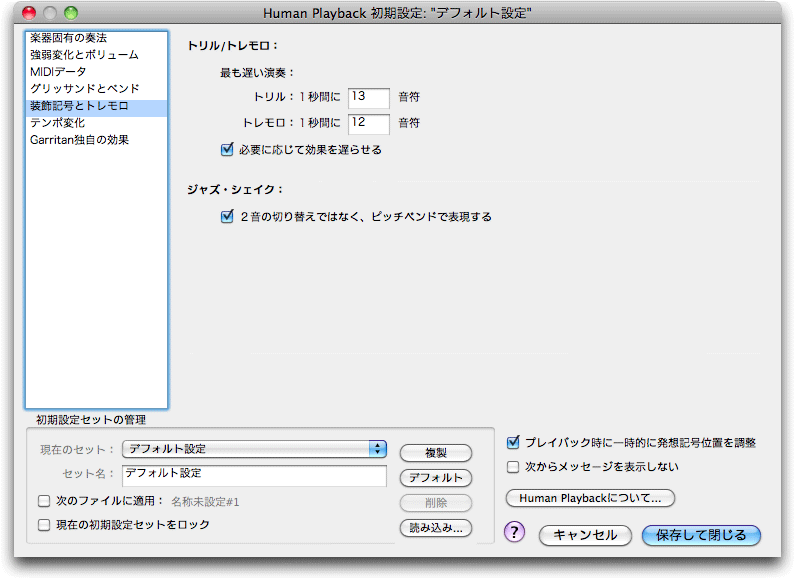Open the テンポ変化 category
Viewport: 795px width, 580px height.
[x=96, y=123]
